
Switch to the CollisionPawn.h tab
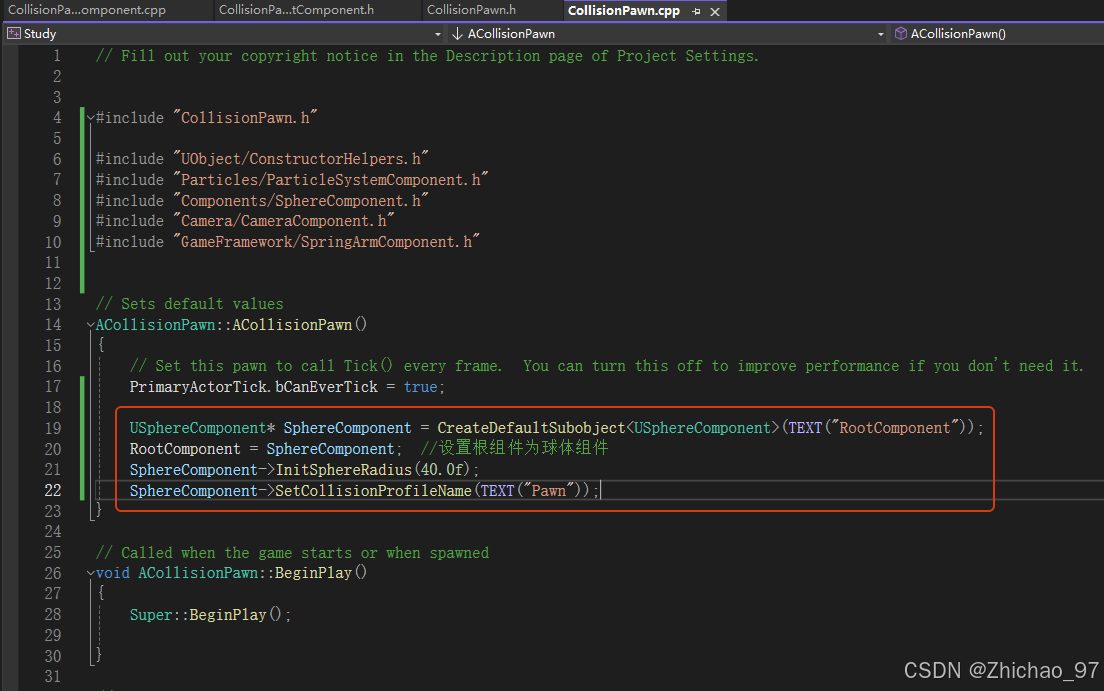(471, 10)
